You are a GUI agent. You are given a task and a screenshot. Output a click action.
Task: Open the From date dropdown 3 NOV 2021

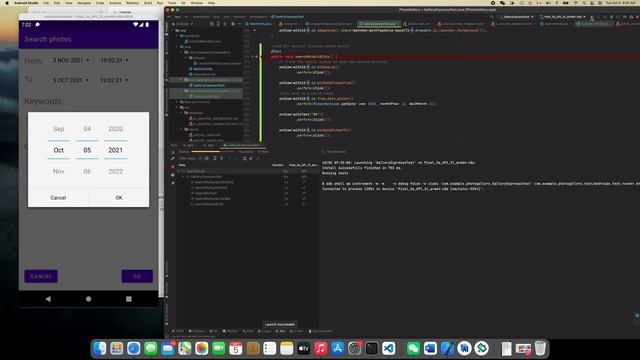click(x=71, y=60)
